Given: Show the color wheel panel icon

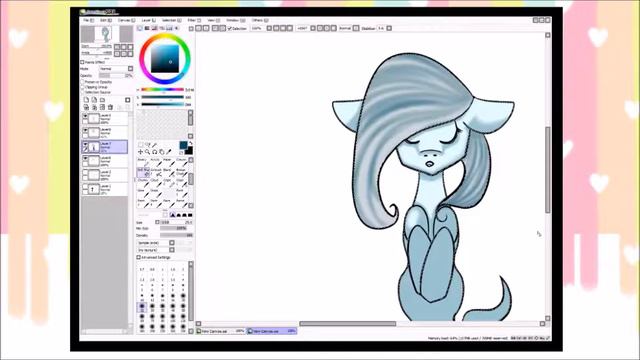Looking at the screenshot, I should coord(140,28).
